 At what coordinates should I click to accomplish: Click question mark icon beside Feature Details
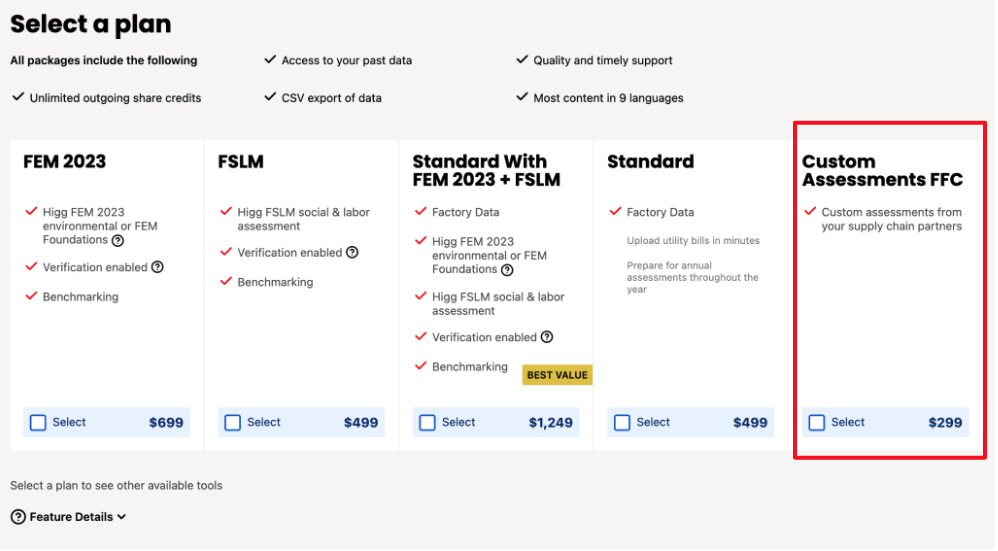(x=18, y=517)
